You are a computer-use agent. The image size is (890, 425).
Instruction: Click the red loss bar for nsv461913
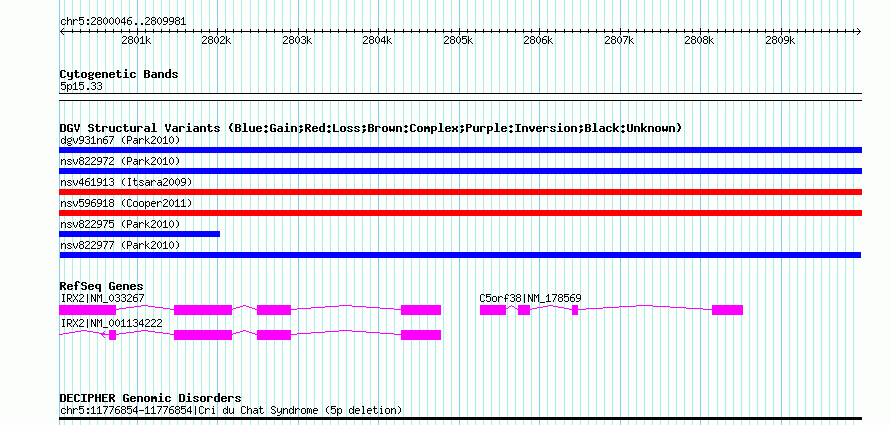[x=461, y=192]
